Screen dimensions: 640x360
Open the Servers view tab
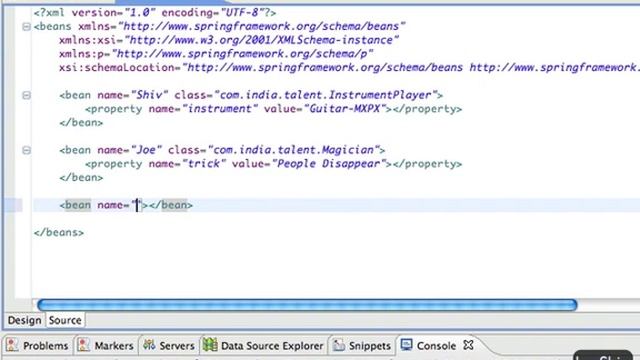[169, 346]
